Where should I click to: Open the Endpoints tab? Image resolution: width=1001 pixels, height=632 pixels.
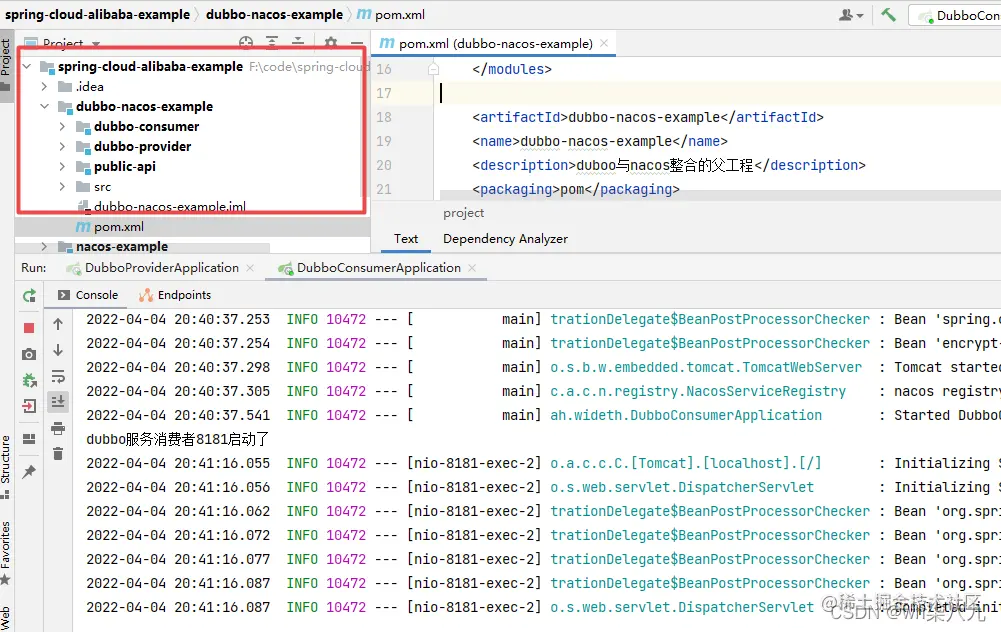[x=175, y=295]
